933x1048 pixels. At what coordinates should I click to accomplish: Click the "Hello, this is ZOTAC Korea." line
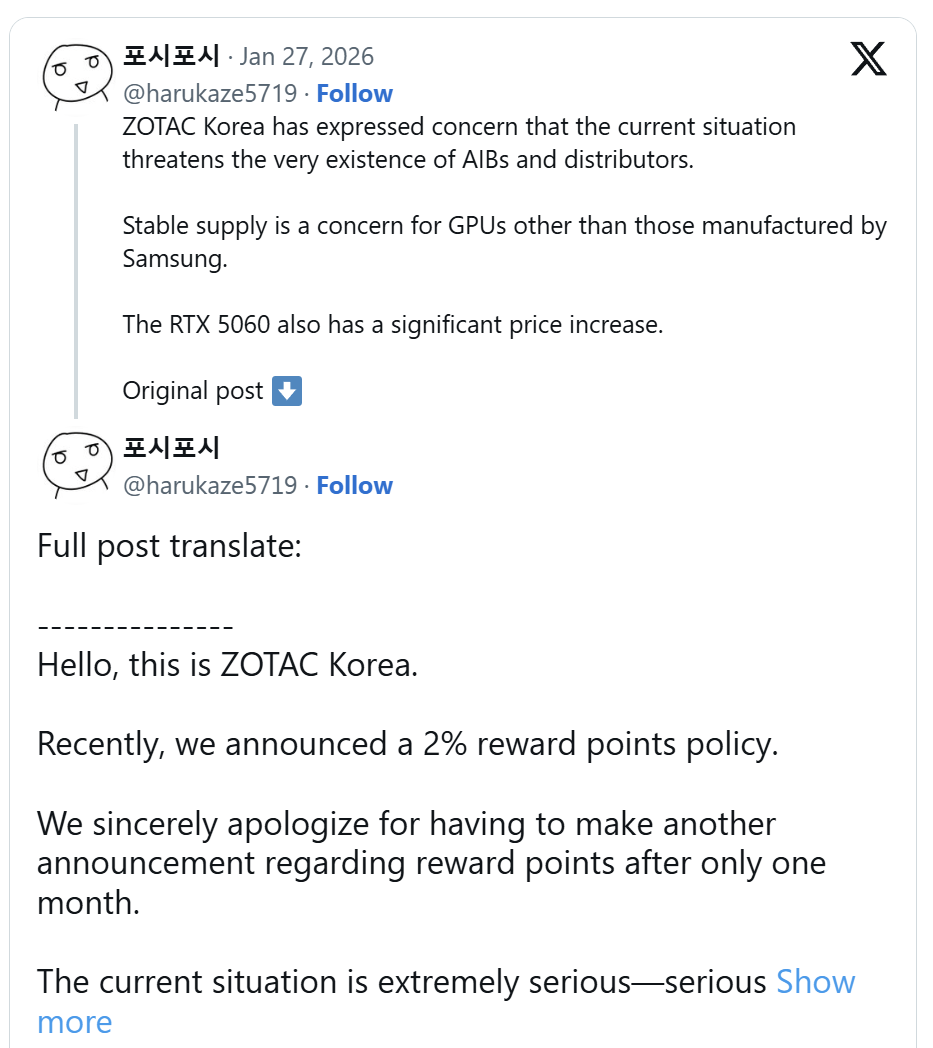click(x=227, y=665)
